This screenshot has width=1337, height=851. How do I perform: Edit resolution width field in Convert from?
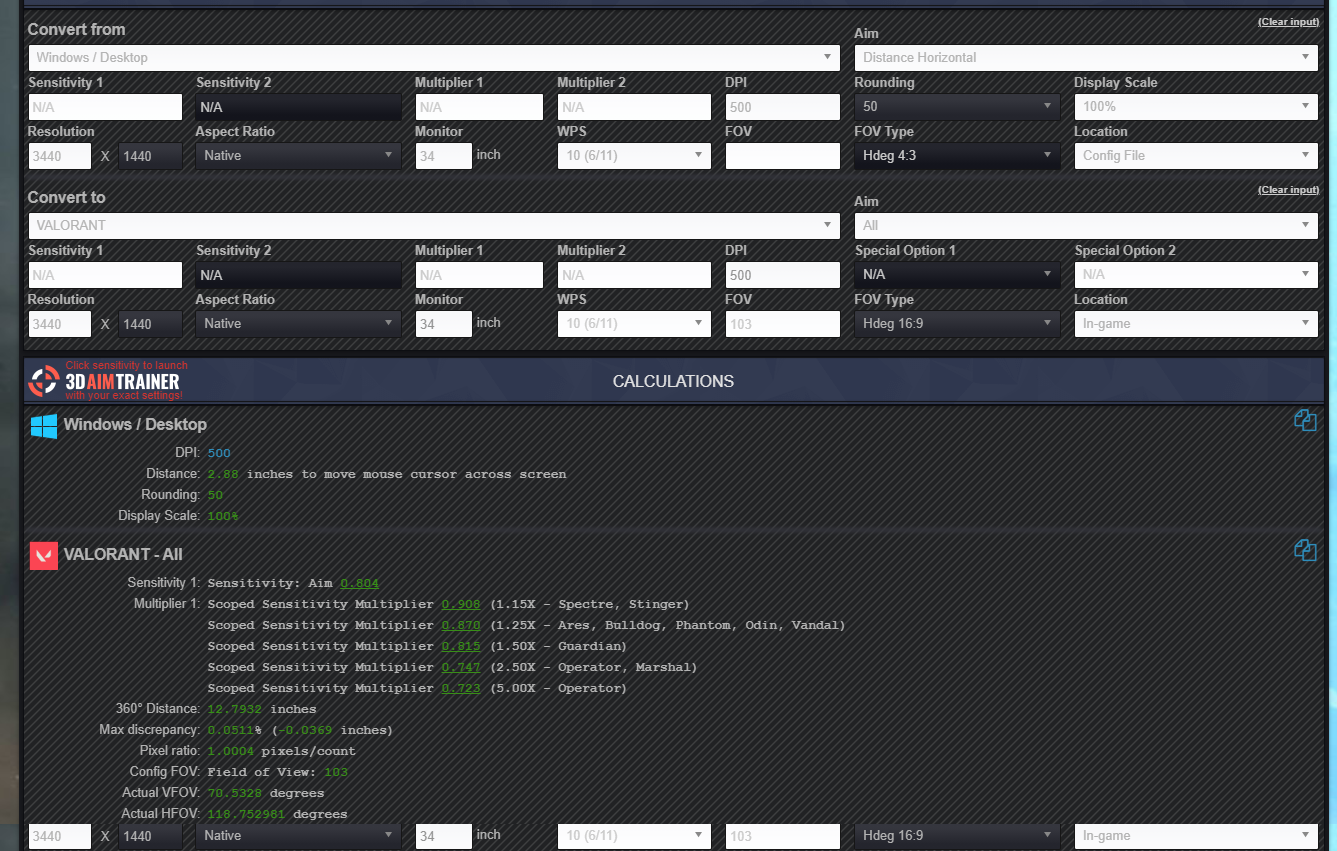coord(60,156)
